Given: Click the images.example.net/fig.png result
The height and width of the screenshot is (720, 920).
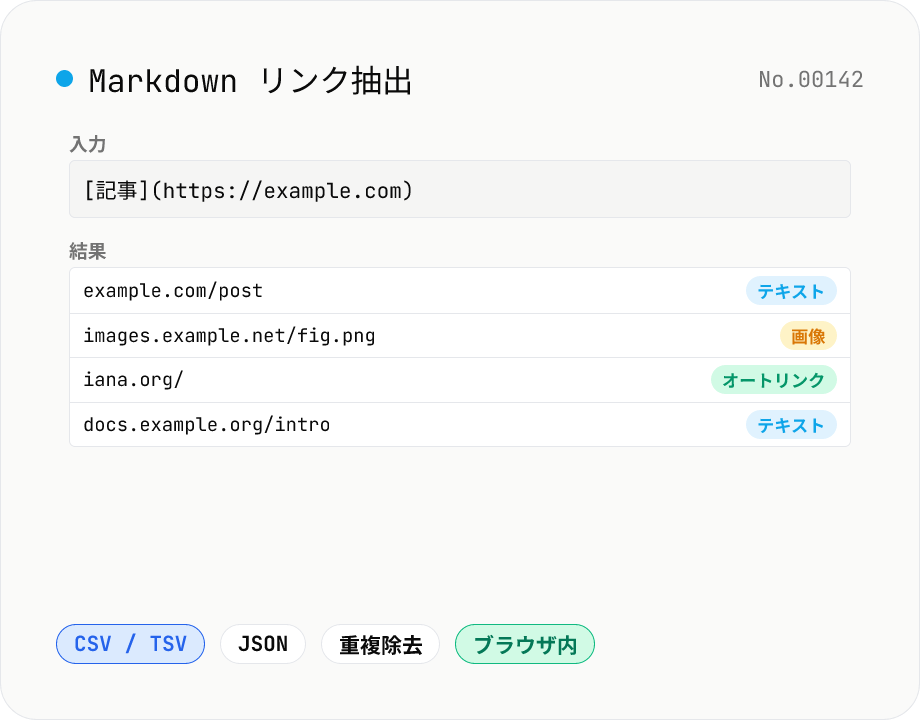Looking at the screenshot, I should point(459,336).
